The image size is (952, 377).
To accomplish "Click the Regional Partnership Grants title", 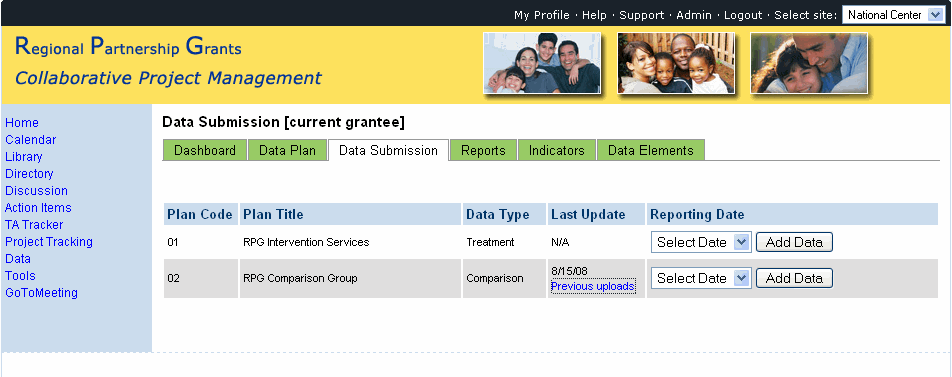I will 128,47.
